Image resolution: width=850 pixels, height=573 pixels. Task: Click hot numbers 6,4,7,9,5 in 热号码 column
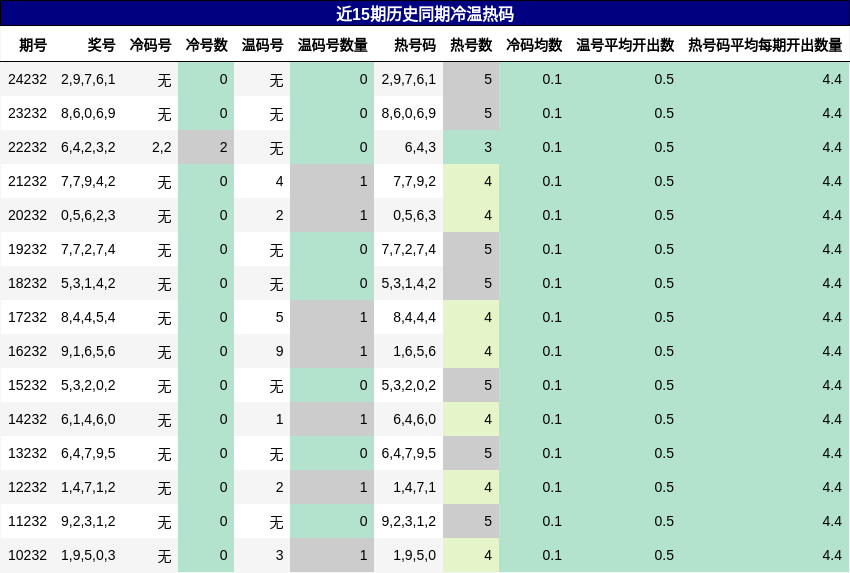click(x=409, y=453)
